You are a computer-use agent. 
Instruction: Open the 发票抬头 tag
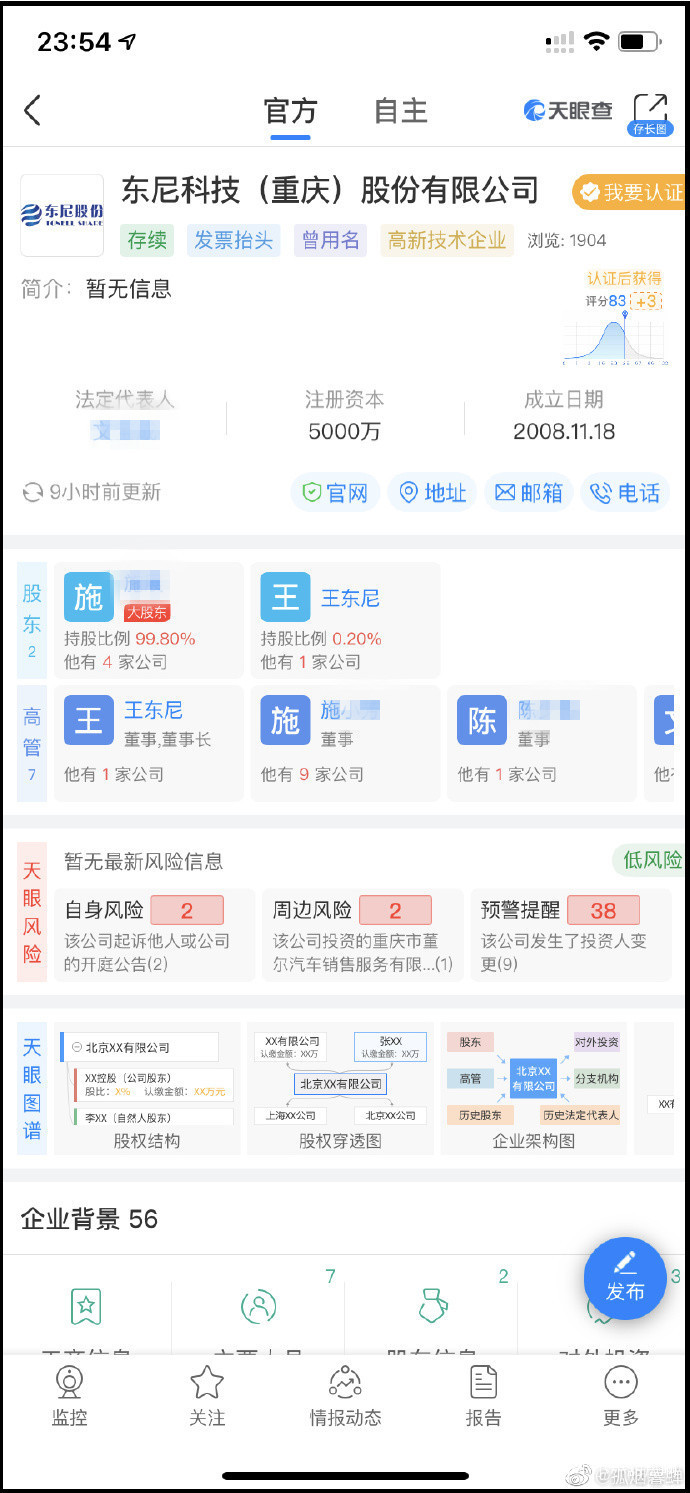(x=233, y=240)
